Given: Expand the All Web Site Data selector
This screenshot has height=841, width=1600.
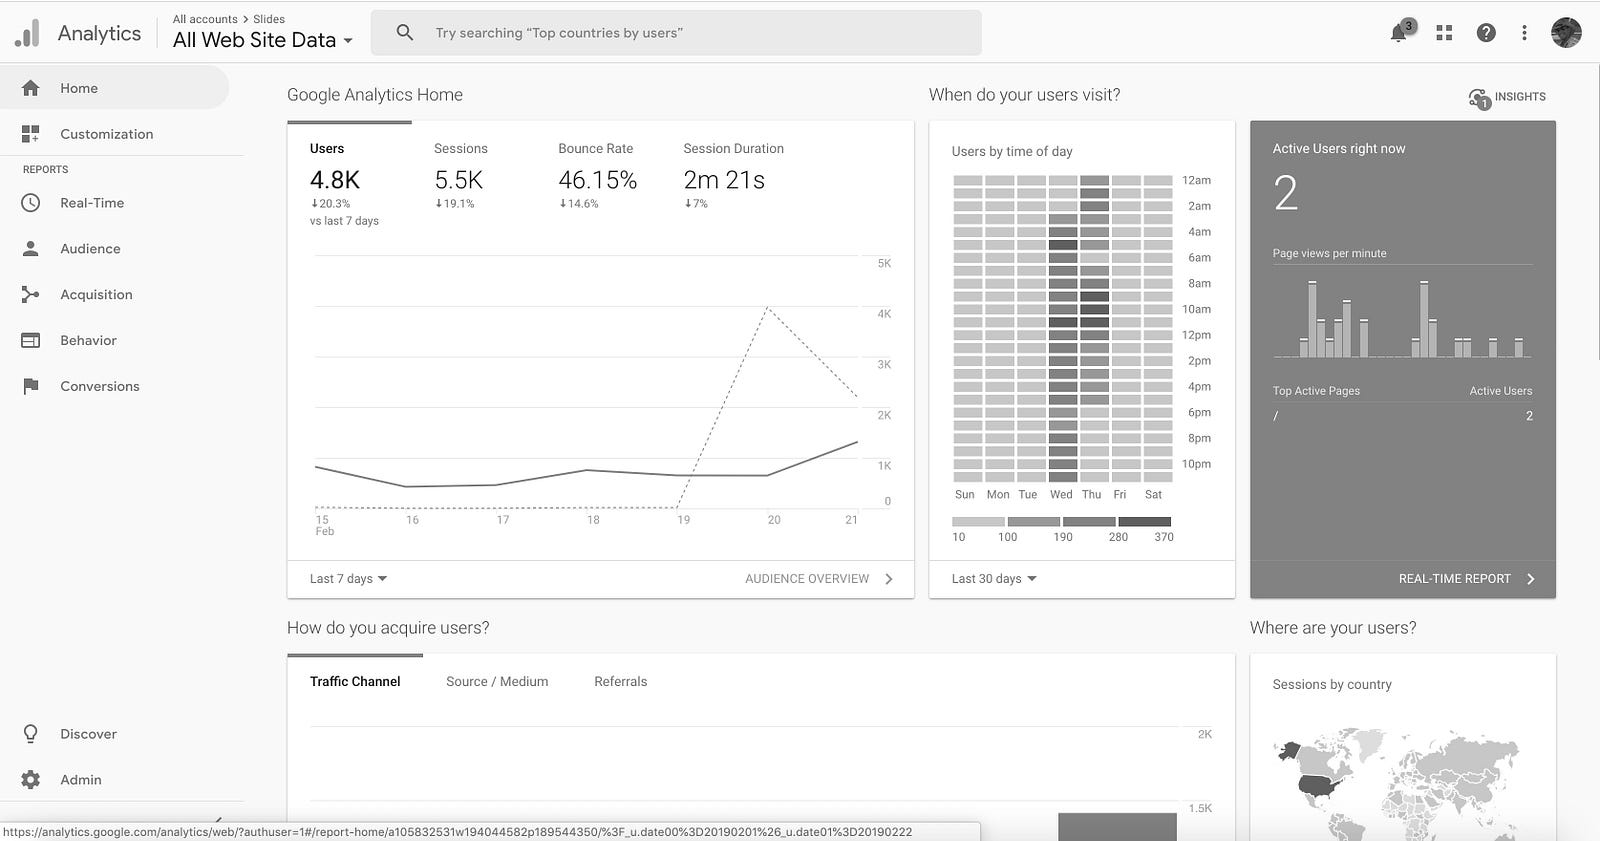Looking at the screenshot, I should tap(263, 40).
